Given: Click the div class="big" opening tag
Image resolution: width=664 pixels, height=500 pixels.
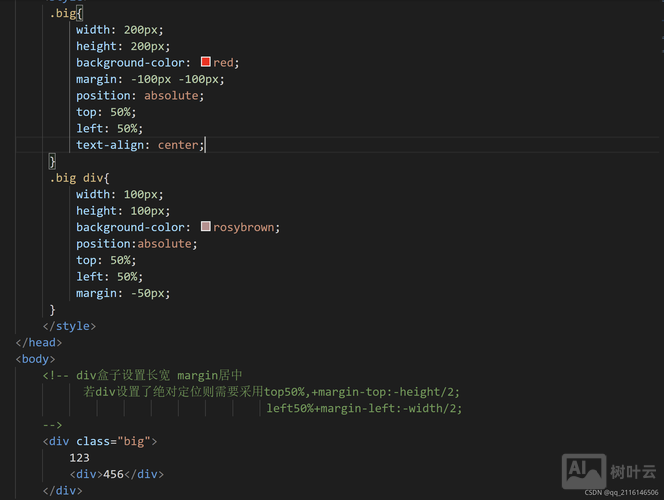Looking at the screenshot, I should pos(99,441).
